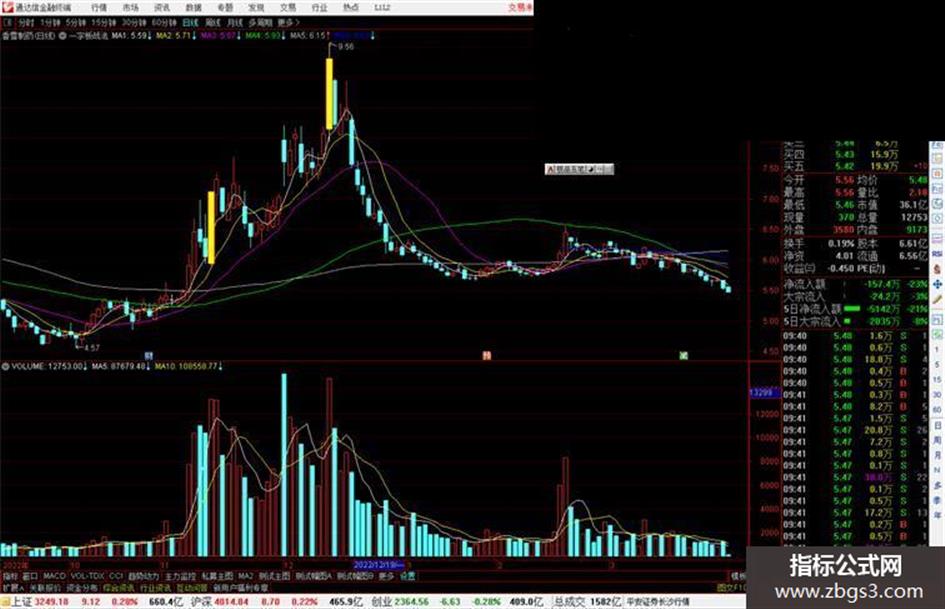Select the 日线 daily period
Image resolution: width=945 pixels, height=609 pixels.
[x=190, y=22]
